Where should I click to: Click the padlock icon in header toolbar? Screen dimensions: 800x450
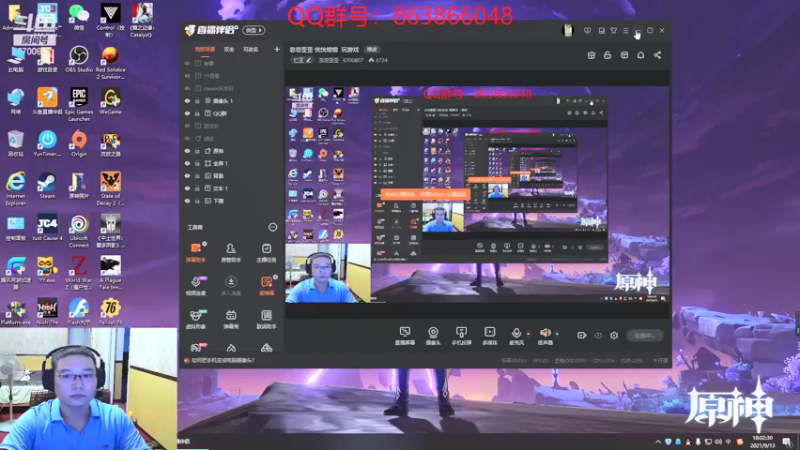tap(607, 55)
